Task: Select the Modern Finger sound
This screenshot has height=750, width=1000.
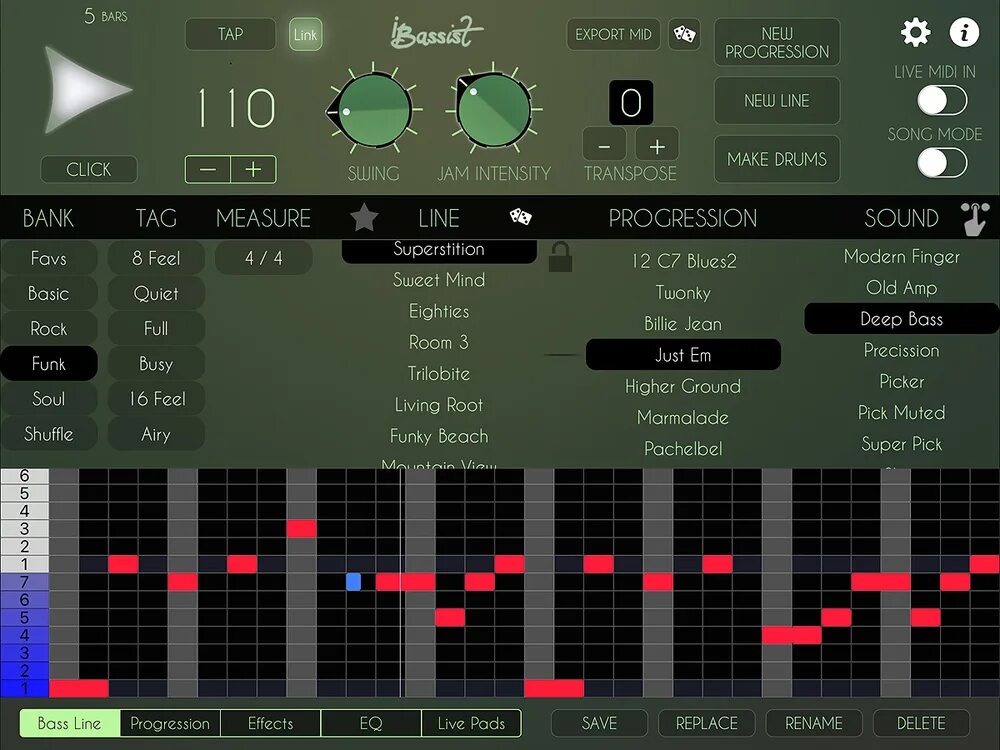Action: coord(902,256)
